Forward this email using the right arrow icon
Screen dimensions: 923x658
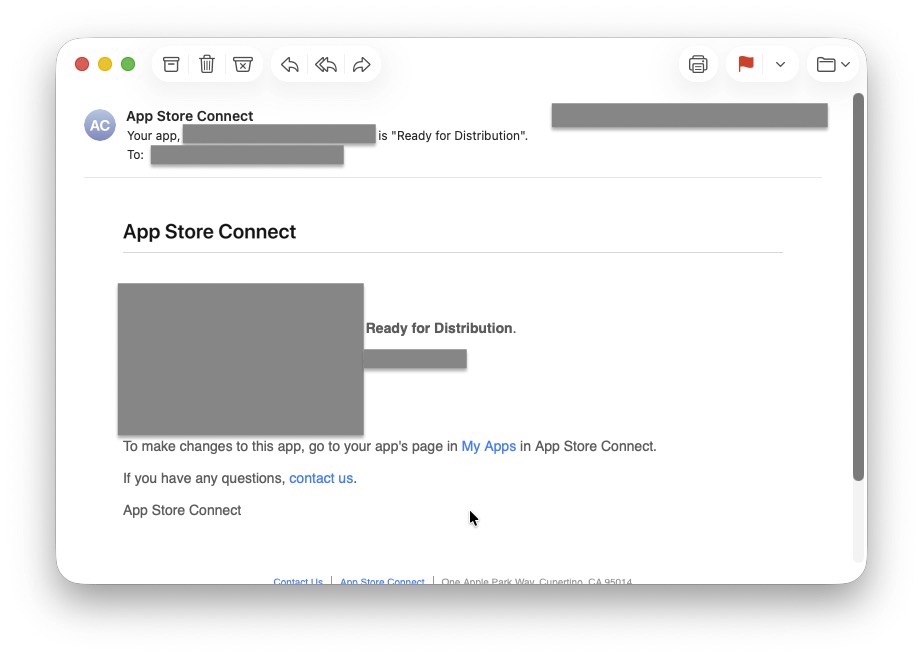[361, 64]
